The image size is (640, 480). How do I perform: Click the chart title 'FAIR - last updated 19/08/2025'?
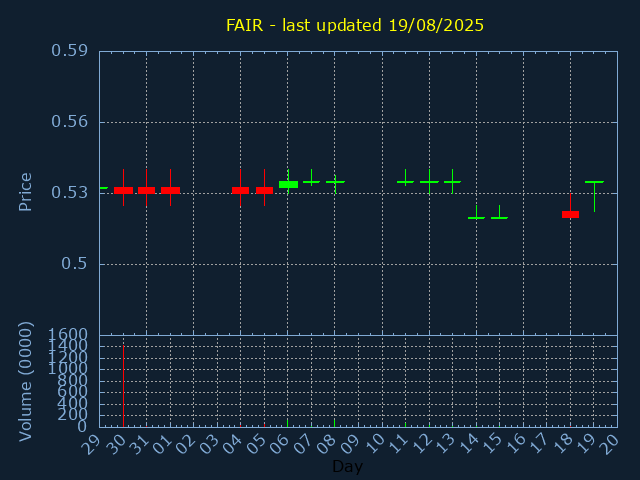pyautogui.click(x=355, y=25)
